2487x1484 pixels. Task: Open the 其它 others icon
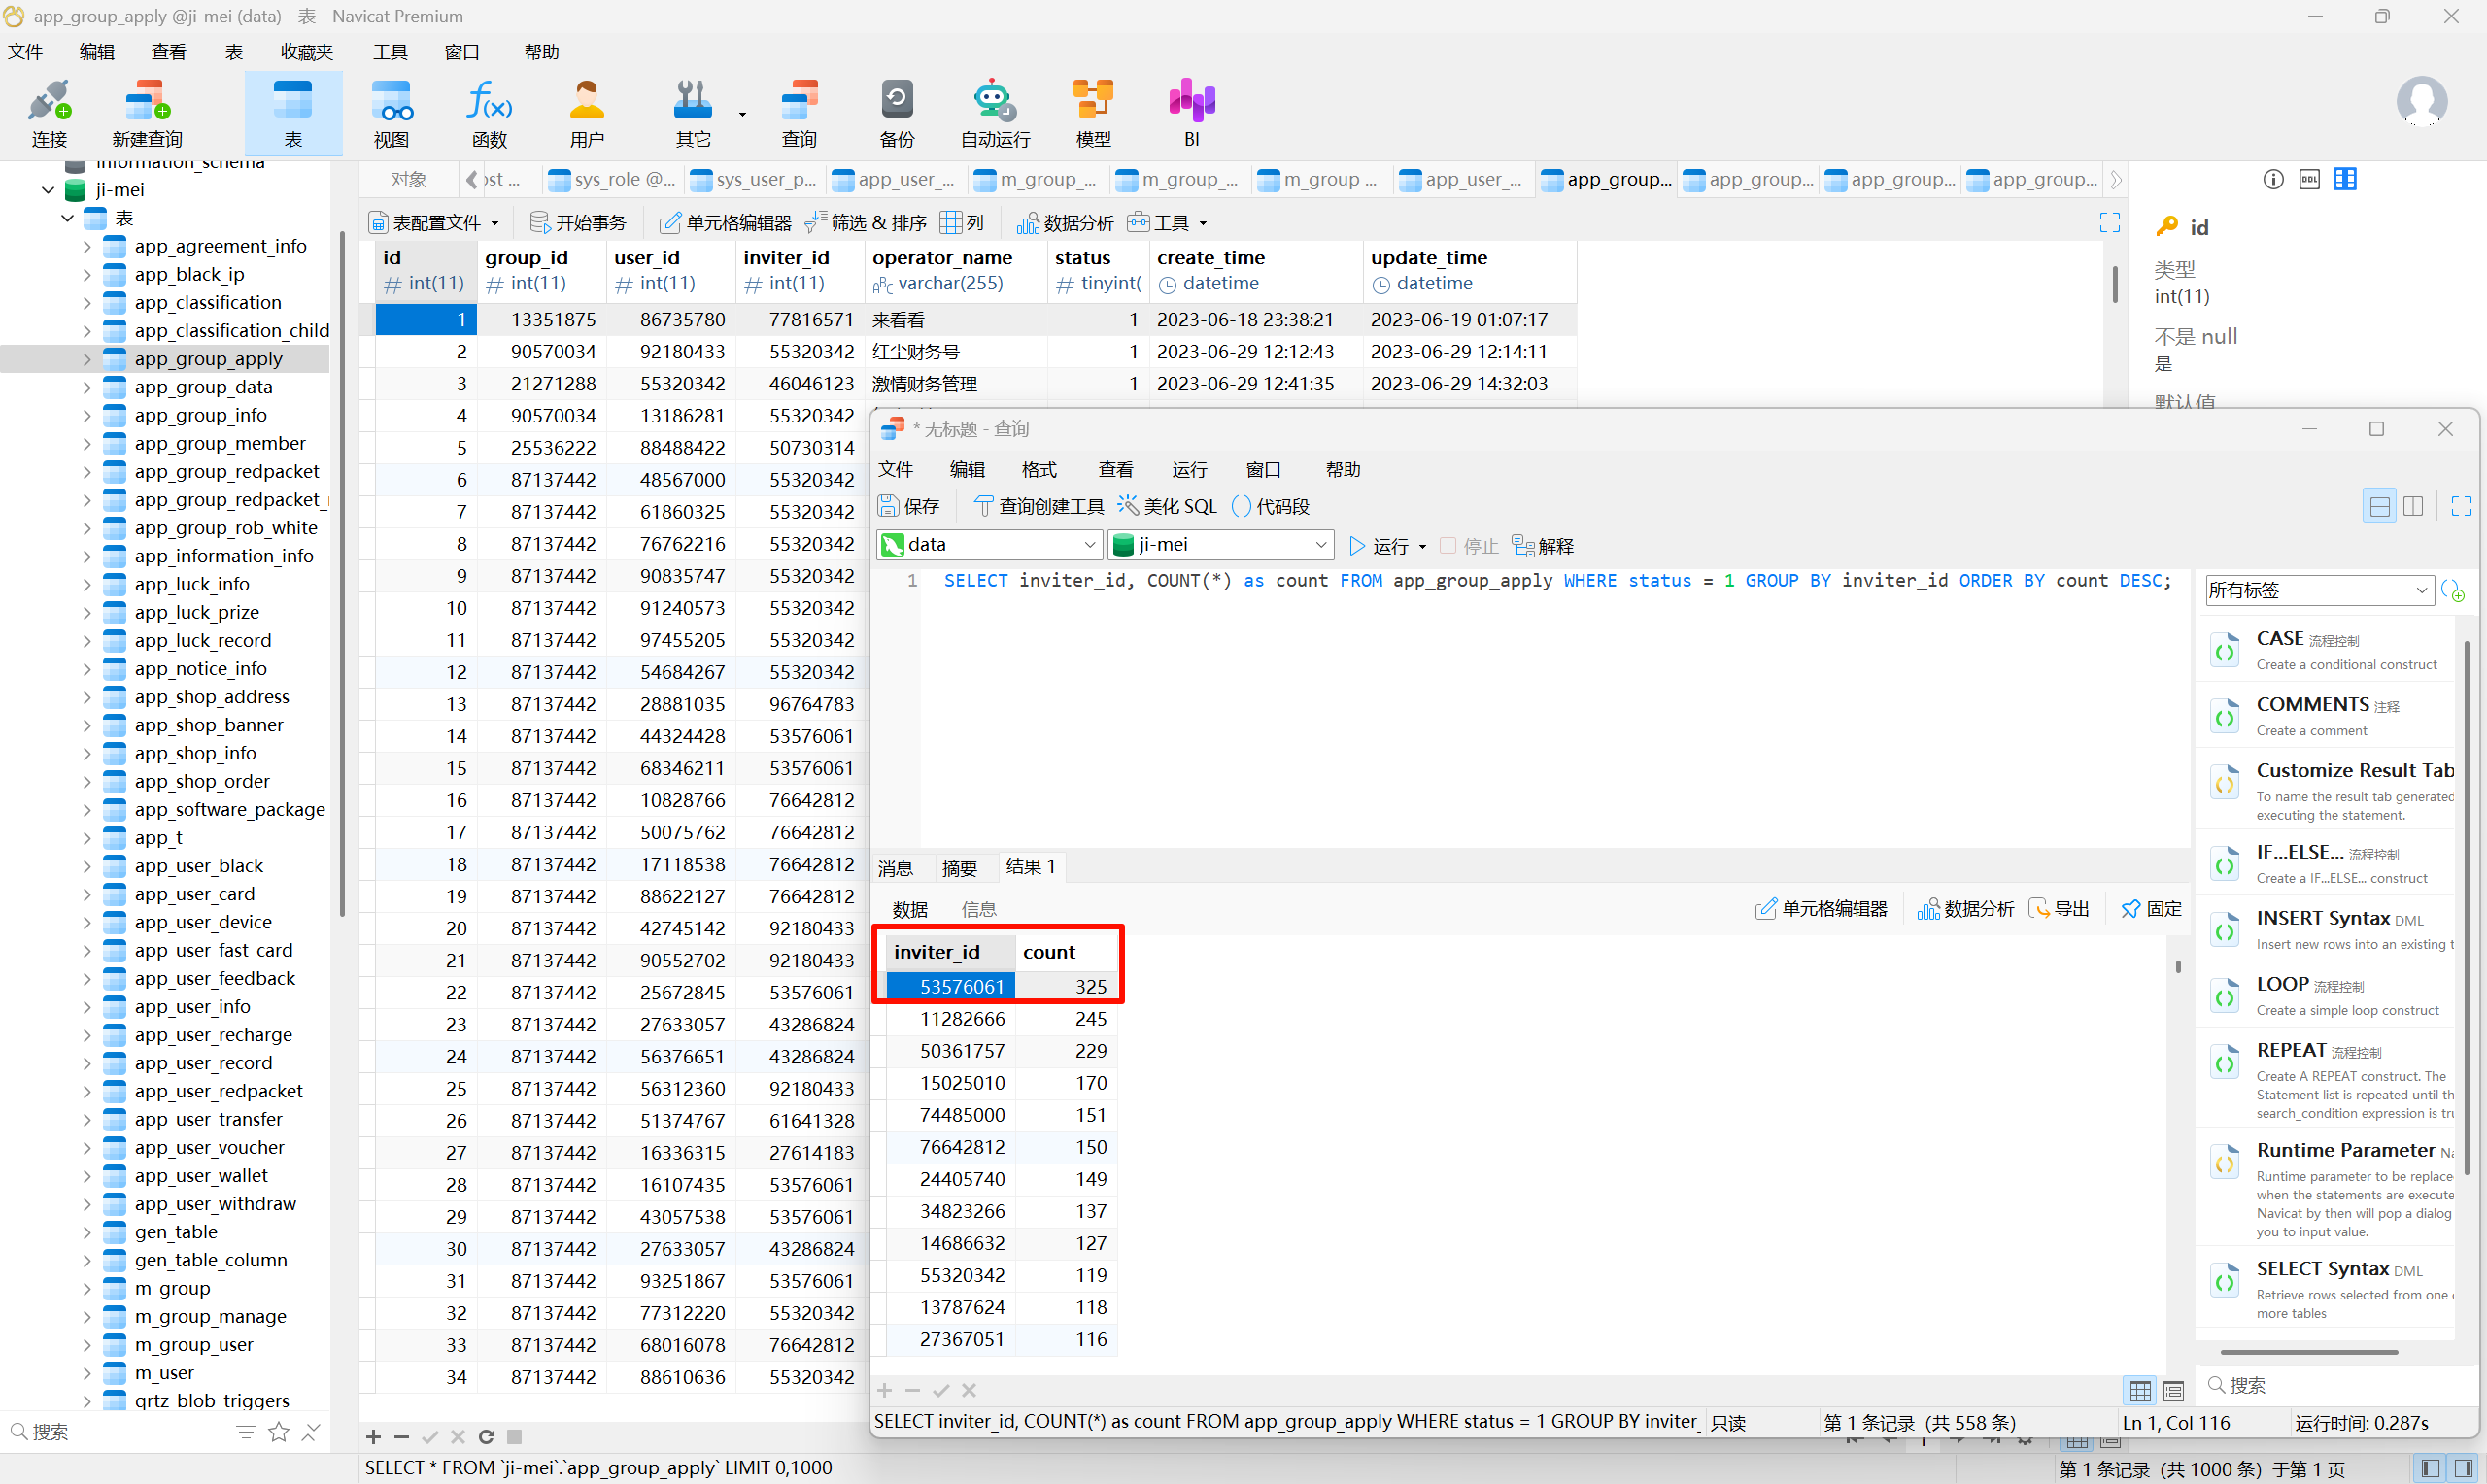(693, 113)
